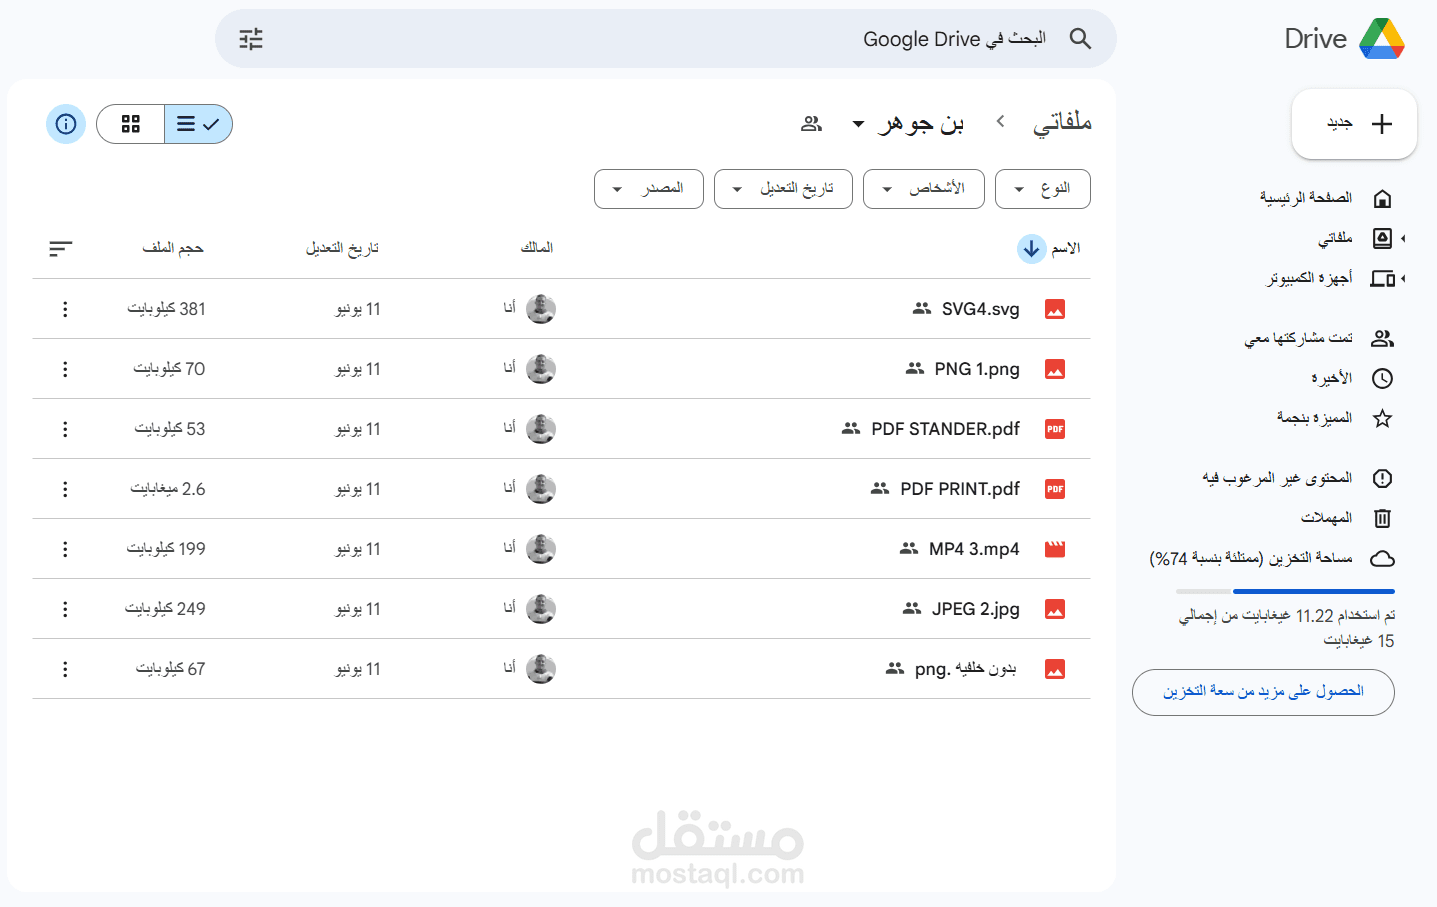
Task: Sort by the تاريخ التعديل column header
Action: 343,248
